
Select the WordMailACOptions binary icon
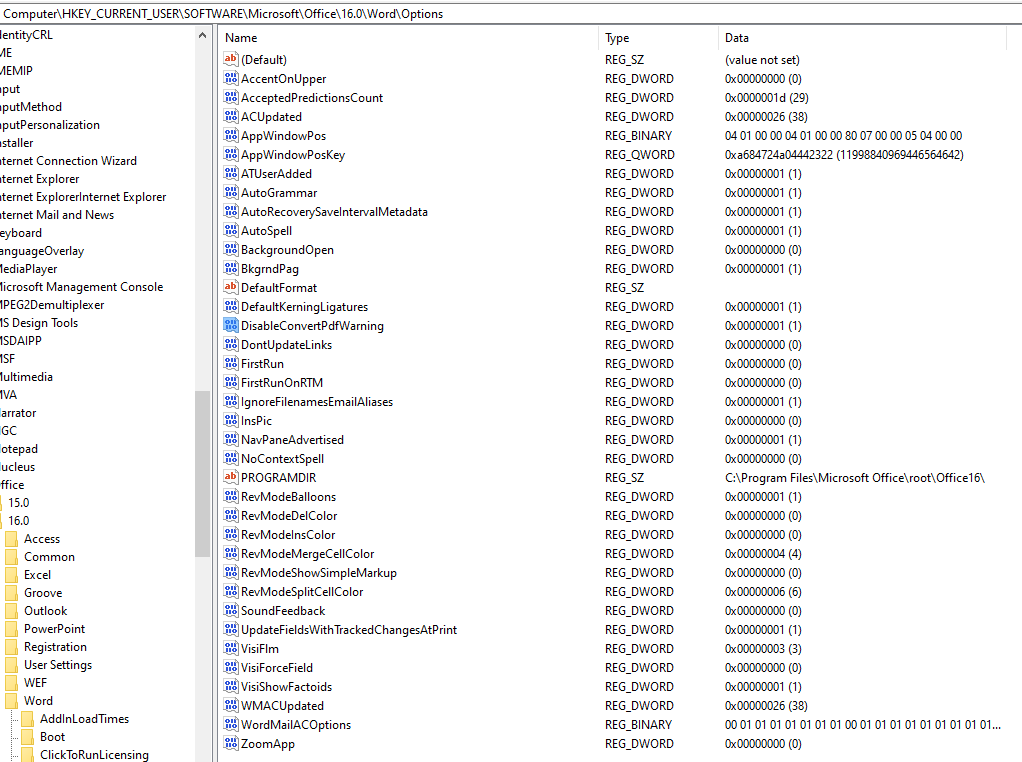click(x=230, y=724)
